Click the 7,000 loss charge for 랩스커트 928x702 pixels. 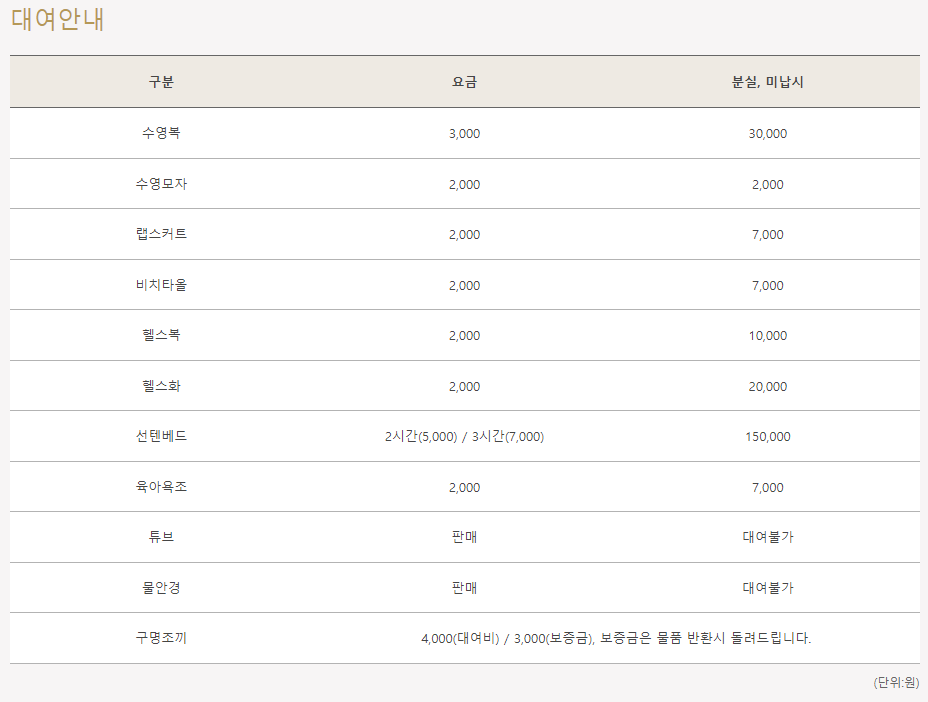coord(768,234)
